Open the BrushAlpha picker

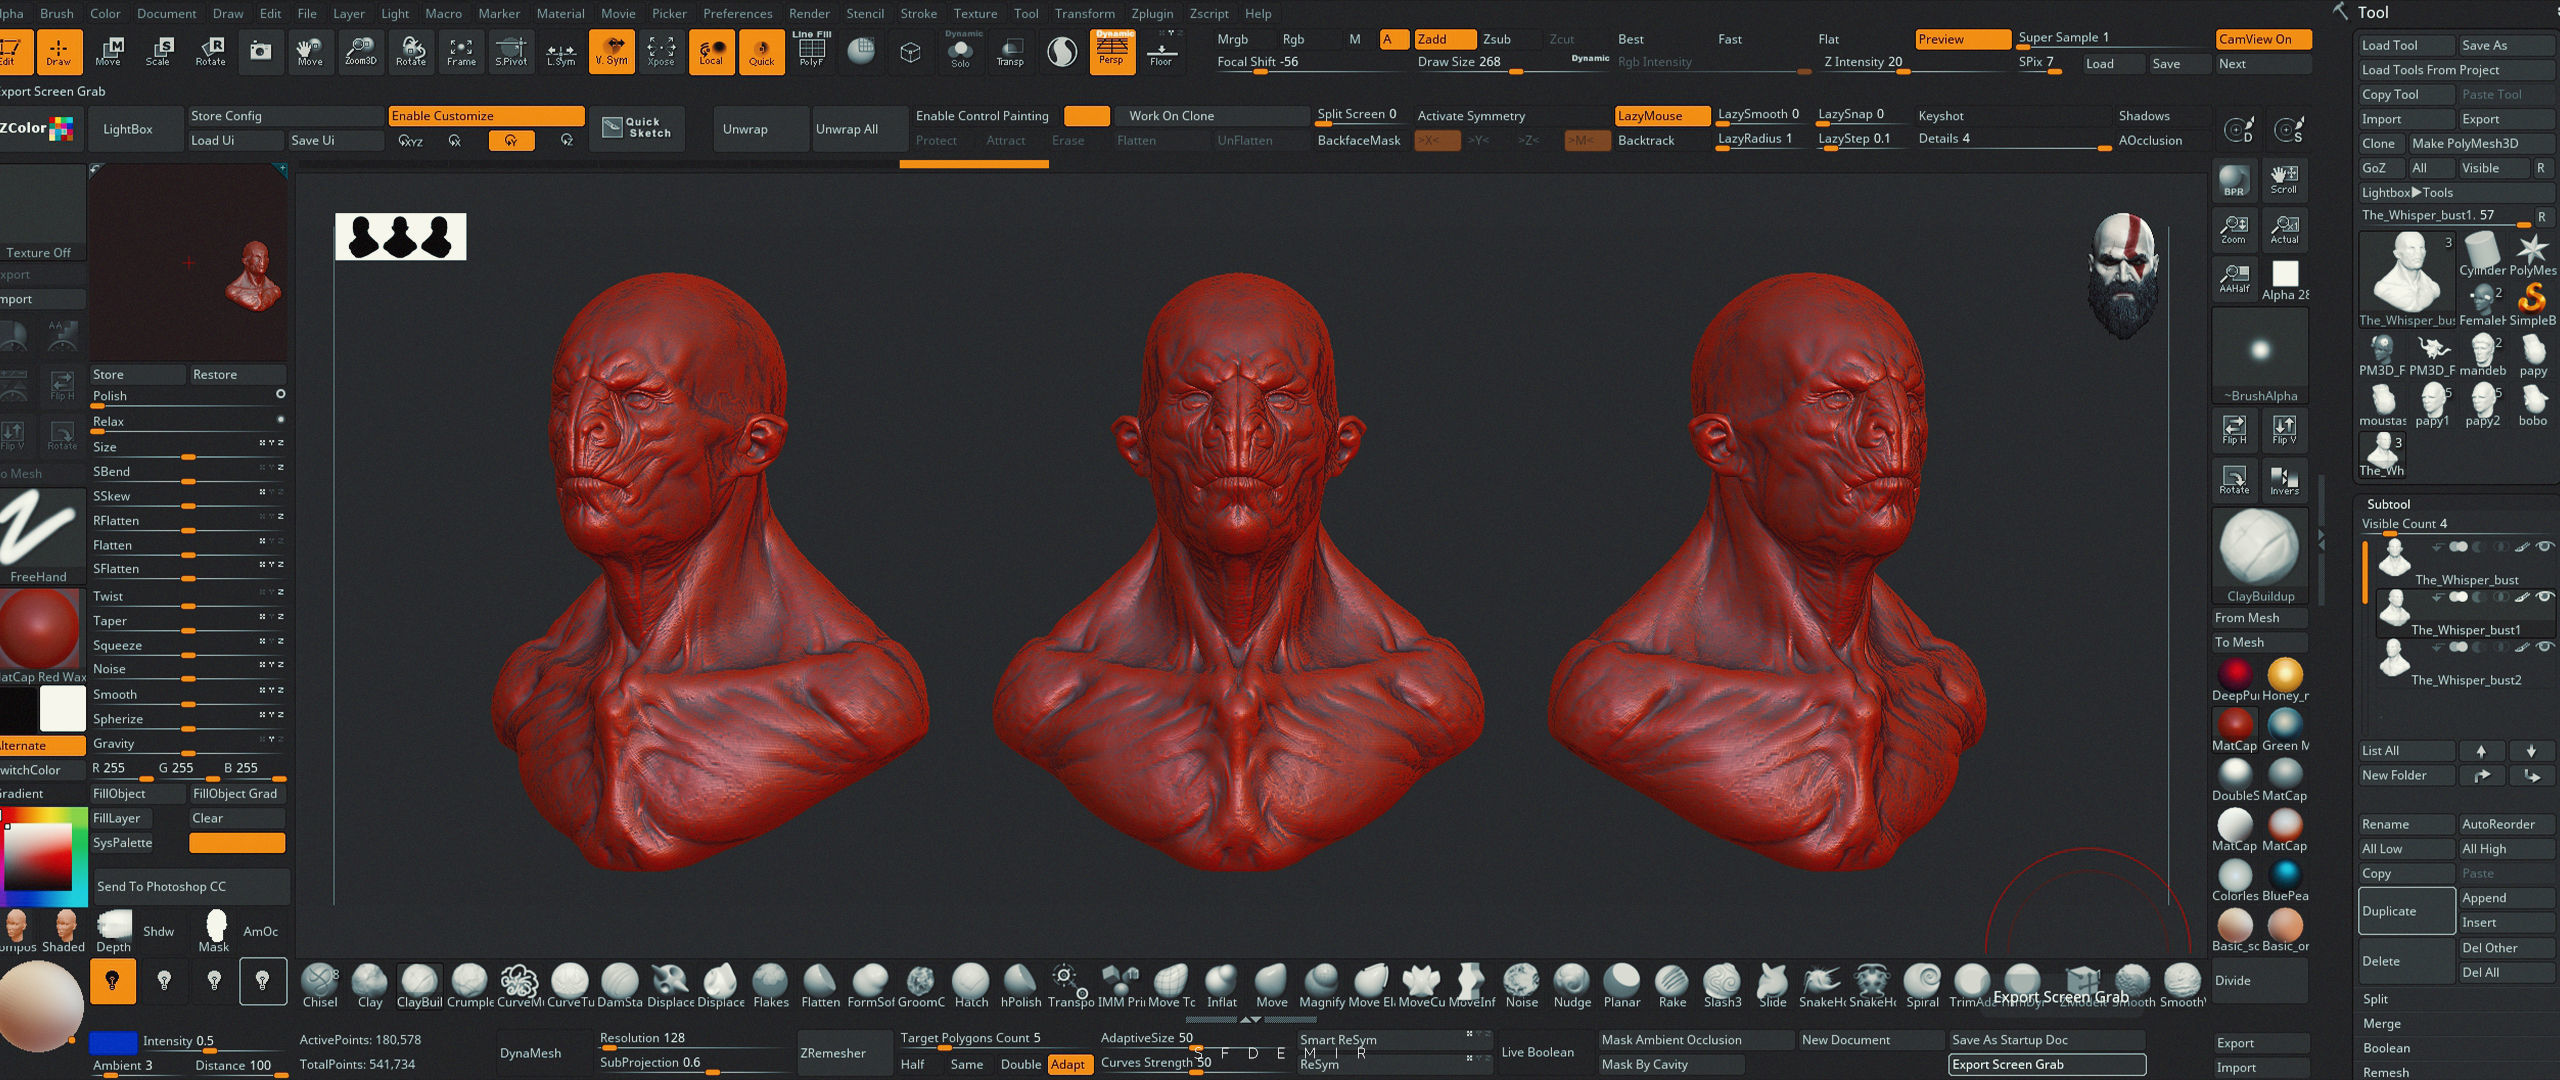pyautogui.click(x=2260, y=355)
